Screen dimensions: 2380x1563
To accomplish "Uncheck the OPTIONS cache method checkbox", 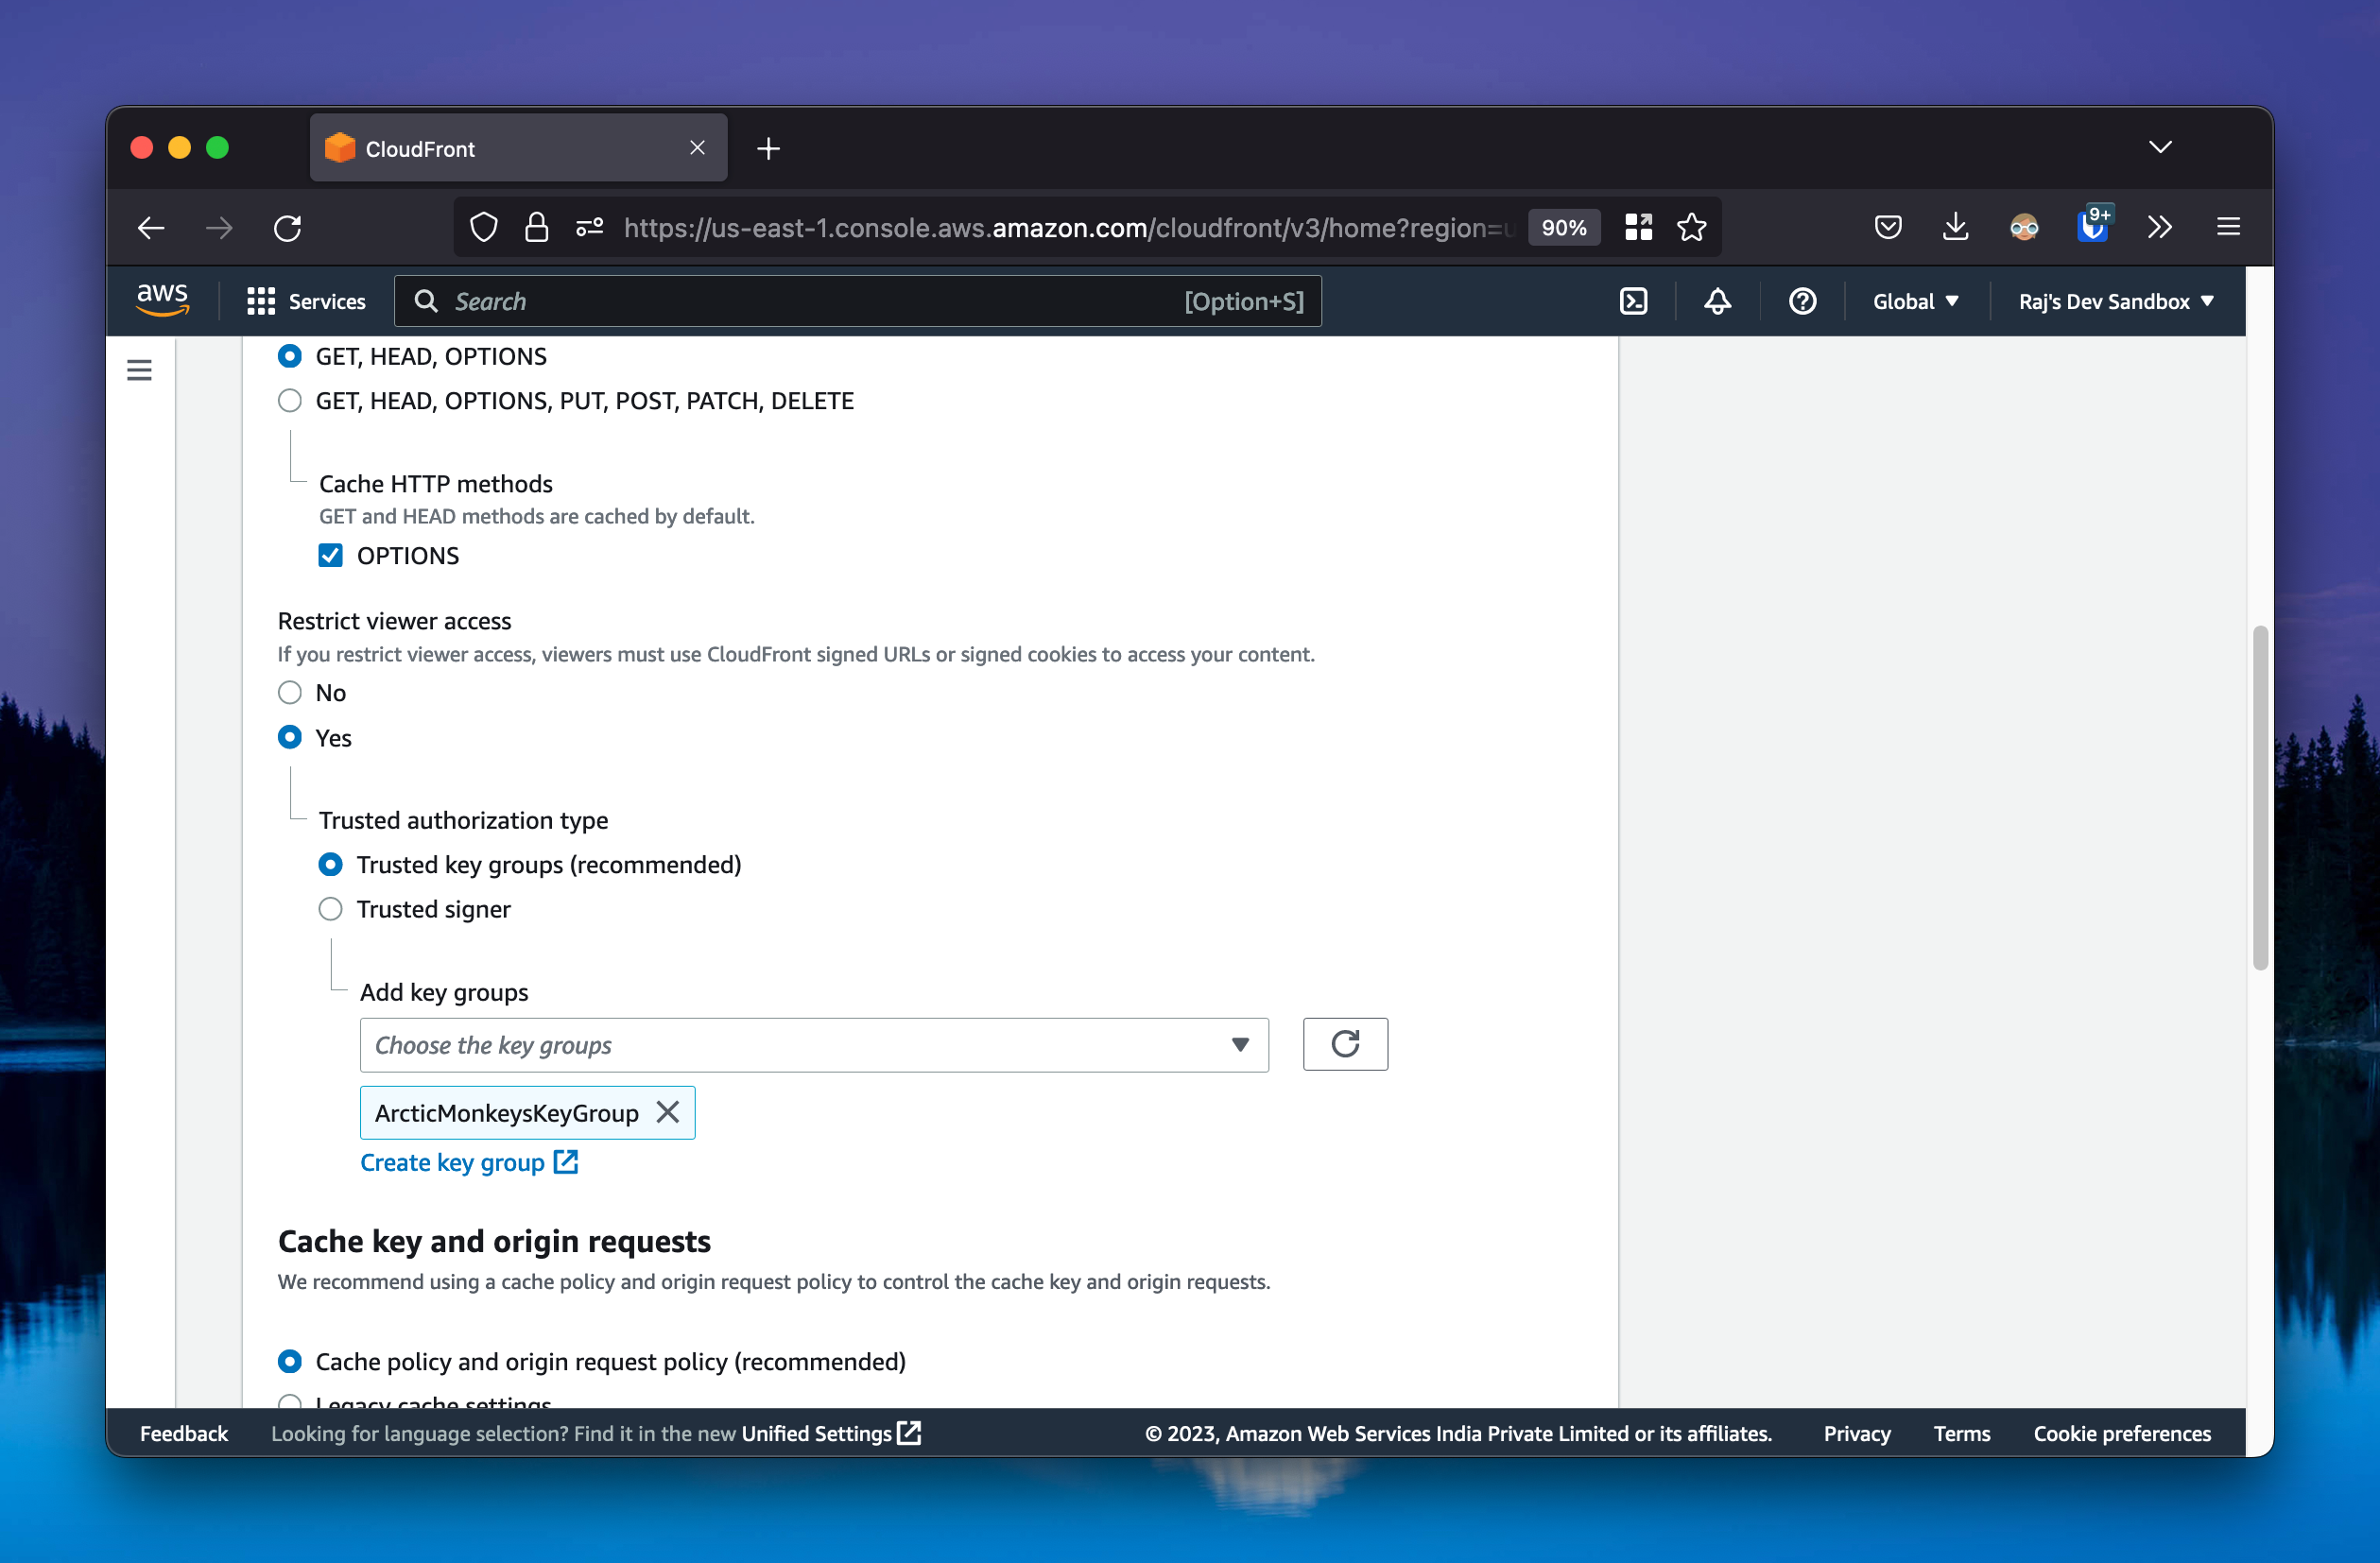I will tap(330, 555).
